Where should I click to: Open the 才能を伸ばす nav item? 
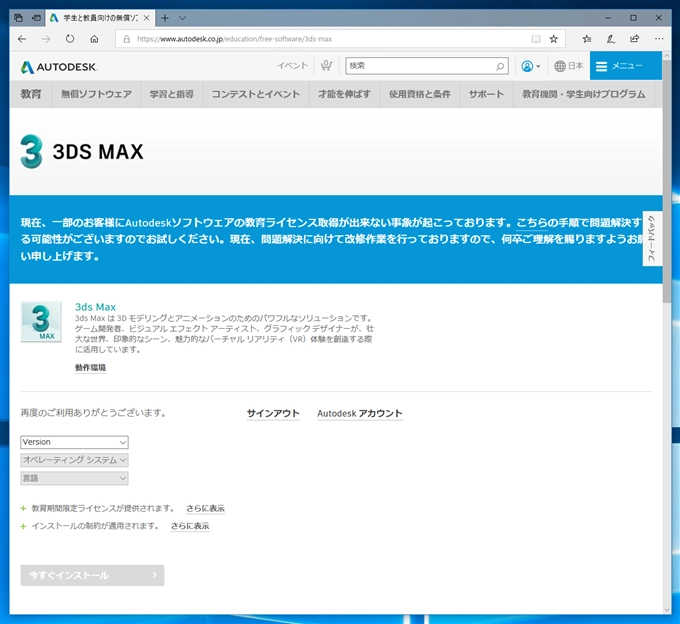click(x=344, y=94)
